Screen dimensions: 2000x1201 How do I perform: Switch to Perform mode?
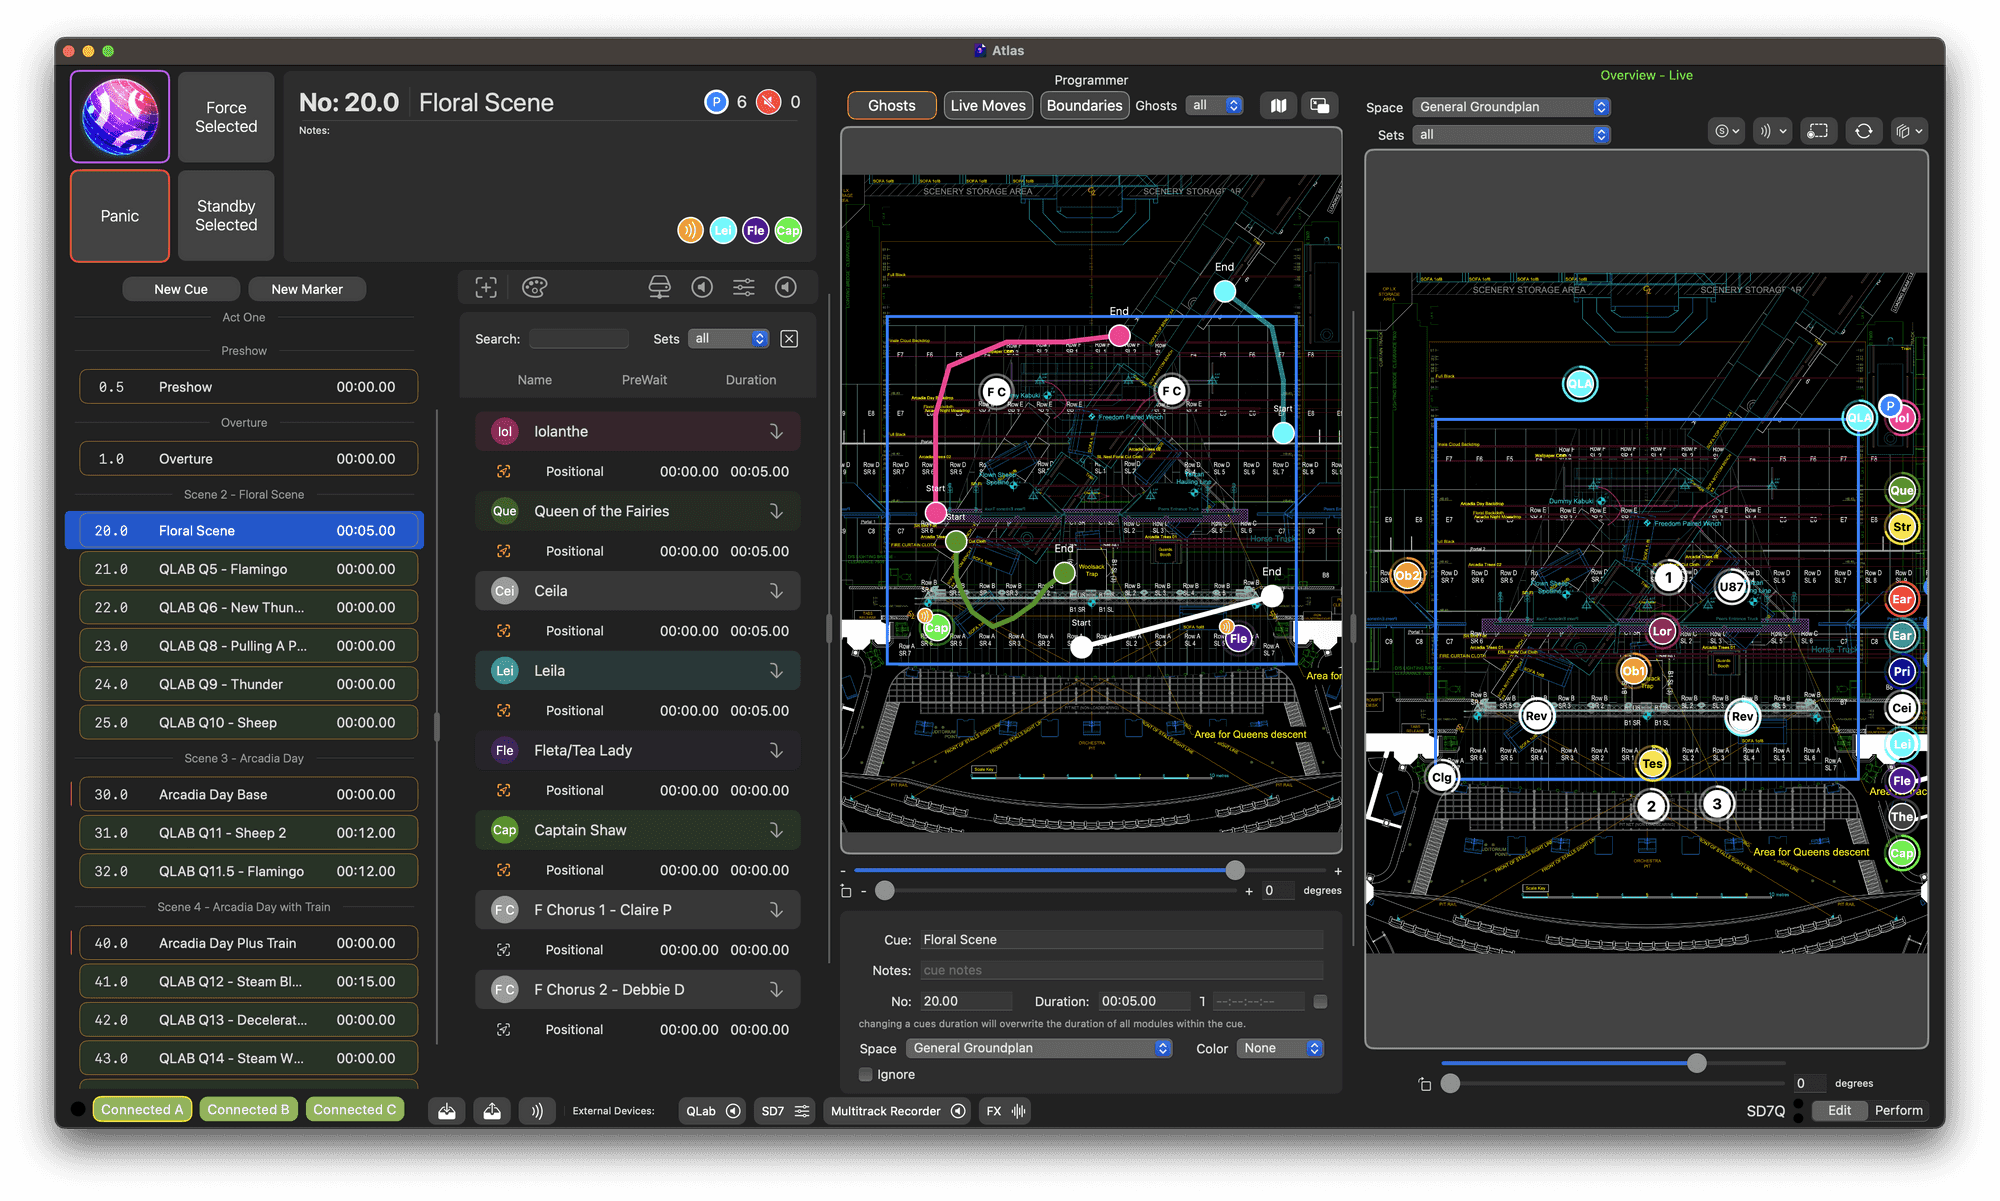coord(1898,1111)
